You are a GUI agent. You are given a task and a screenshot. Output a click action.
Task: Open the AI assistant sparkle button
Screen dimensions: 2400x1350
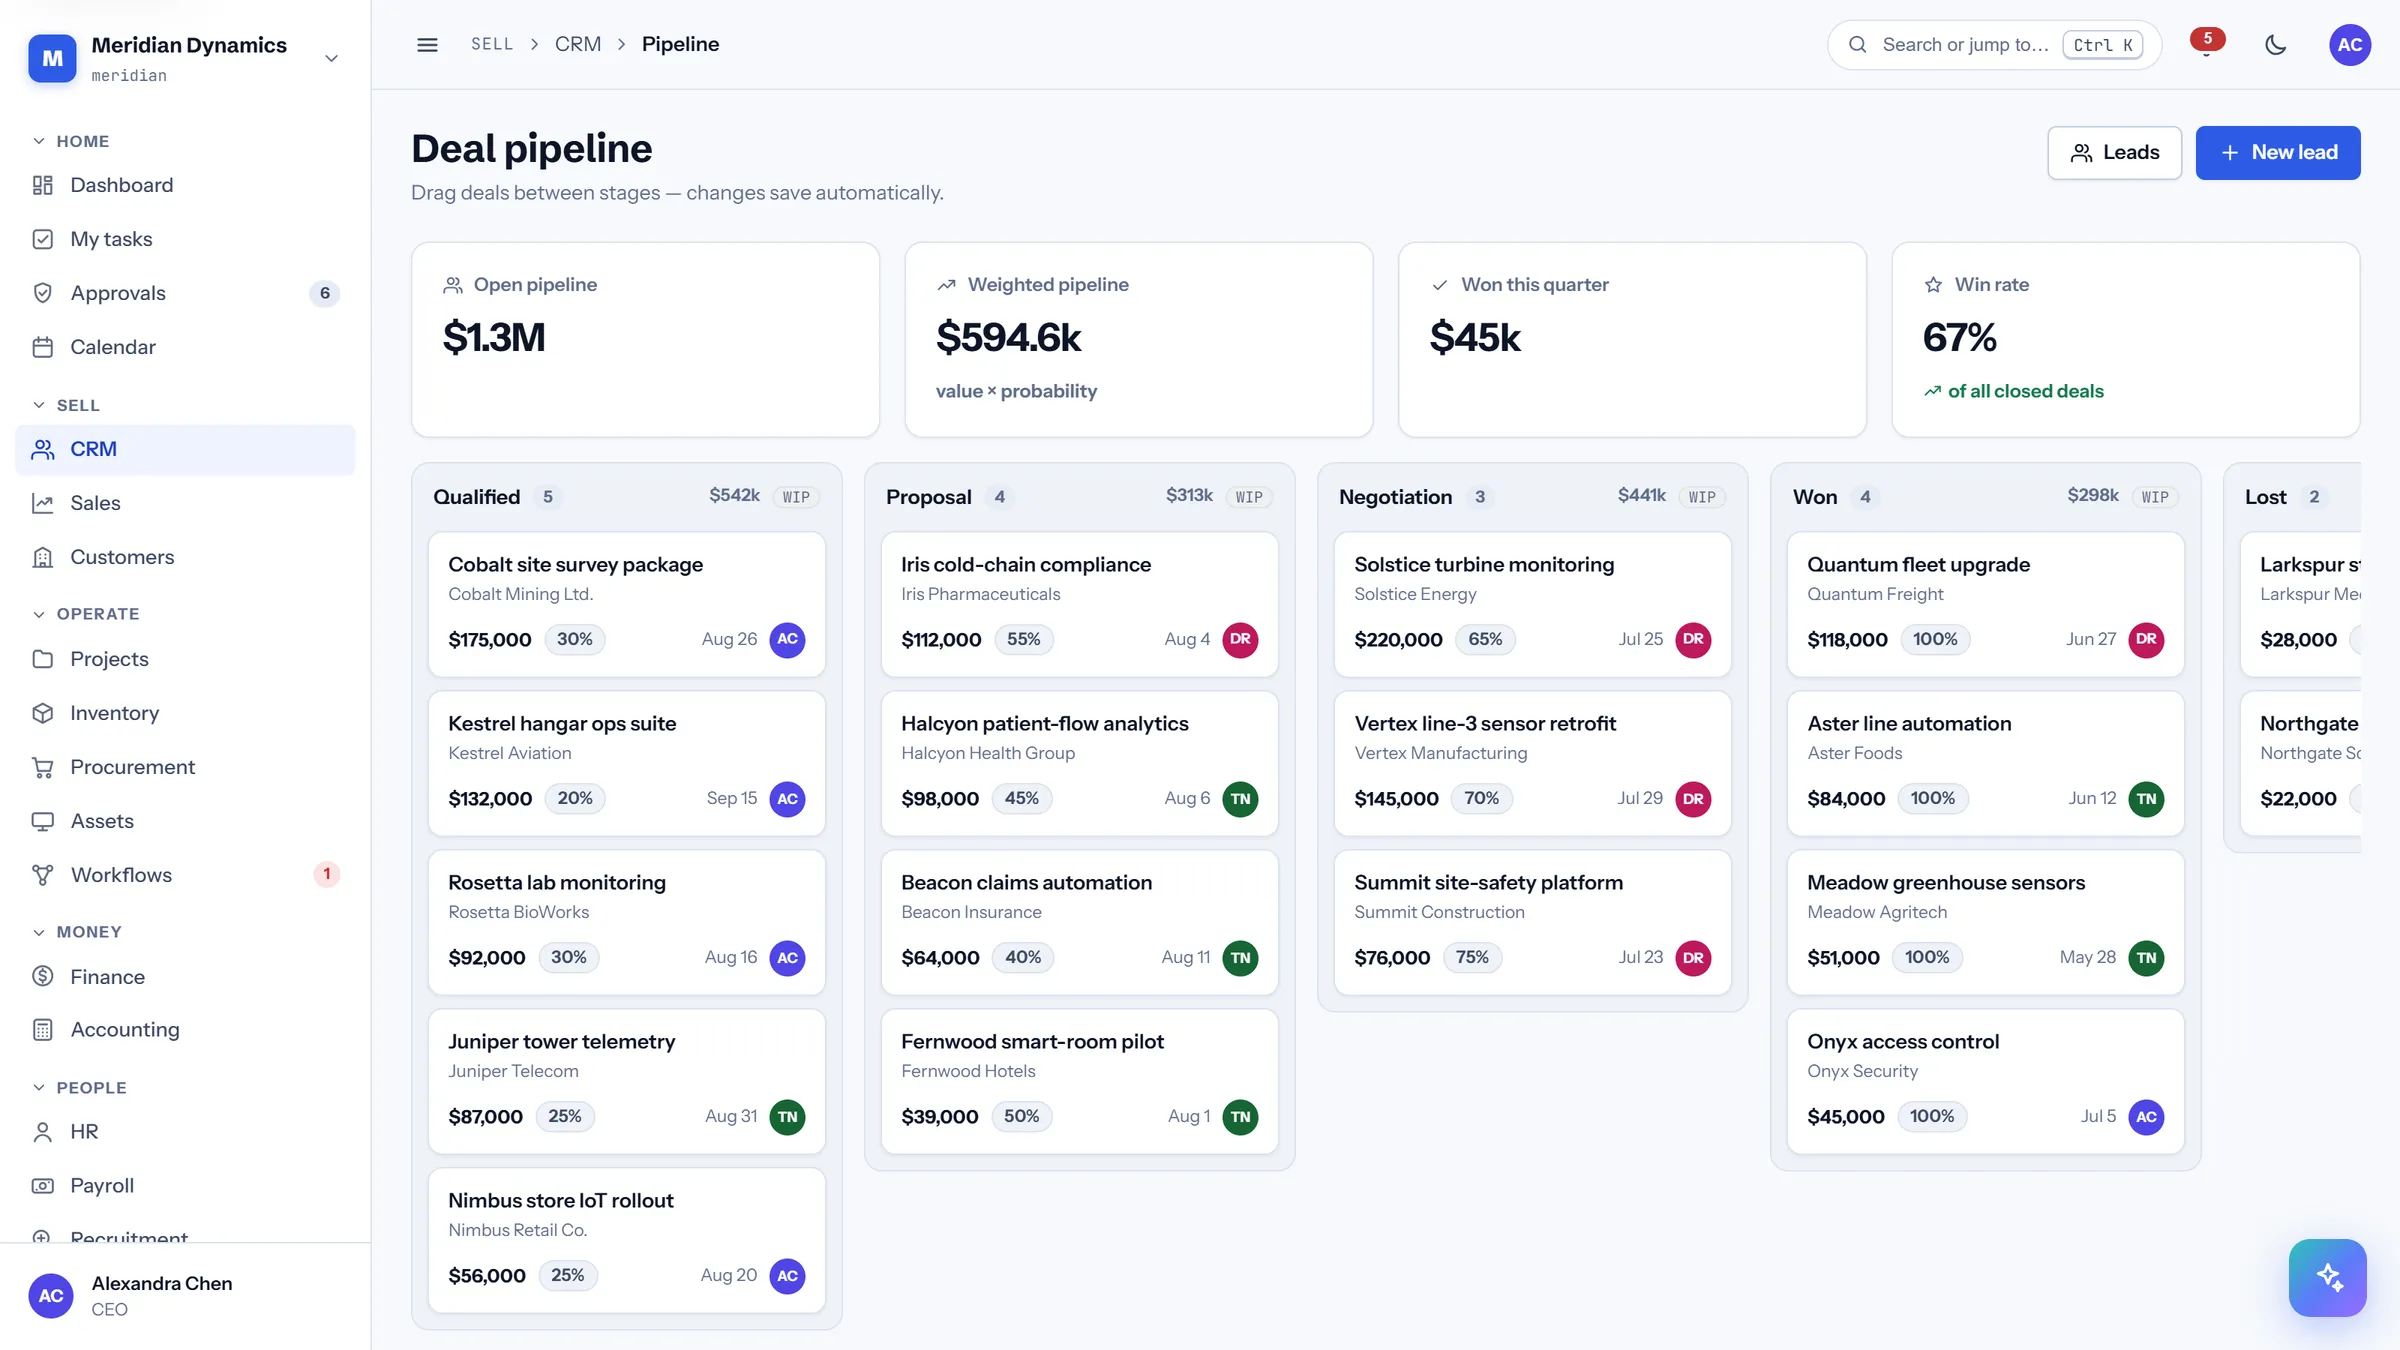(x=2327, y=1277)
